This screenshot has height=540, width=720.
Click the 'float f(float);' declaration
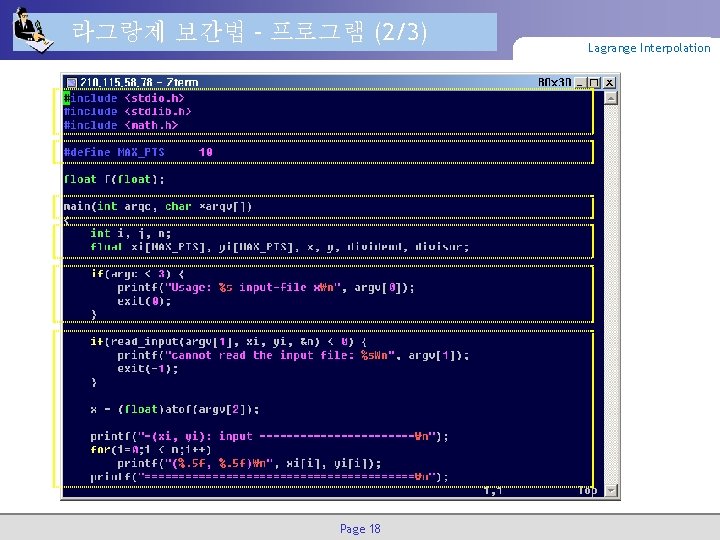tap(114, 180)
